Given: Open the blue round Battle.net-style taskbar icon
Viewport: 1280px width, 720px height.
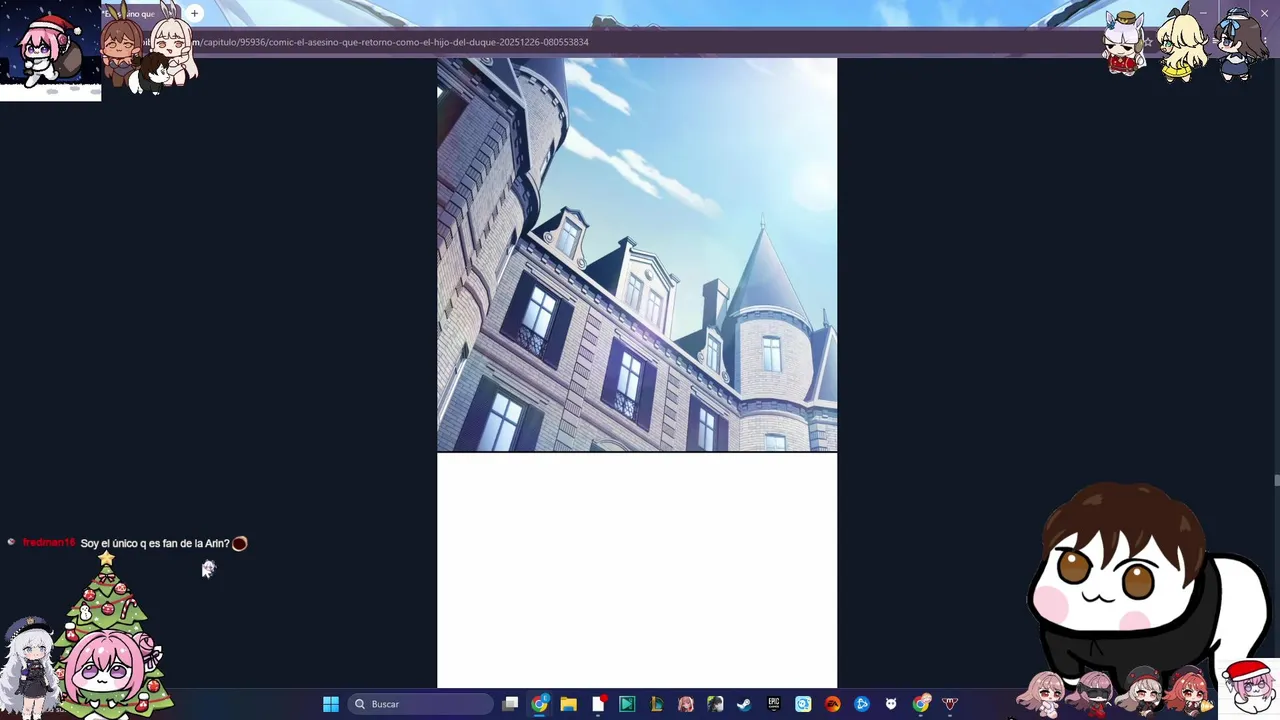Looking at the screenshot, I should point(862,704).
